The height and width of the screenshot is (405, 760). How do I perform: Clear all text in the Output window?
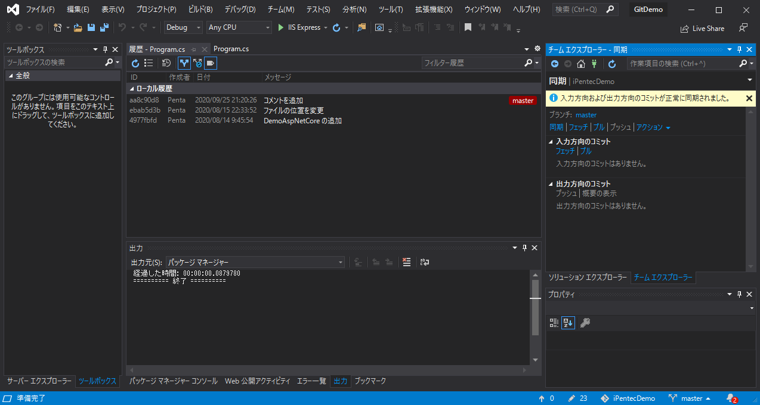tap(407, 262)
